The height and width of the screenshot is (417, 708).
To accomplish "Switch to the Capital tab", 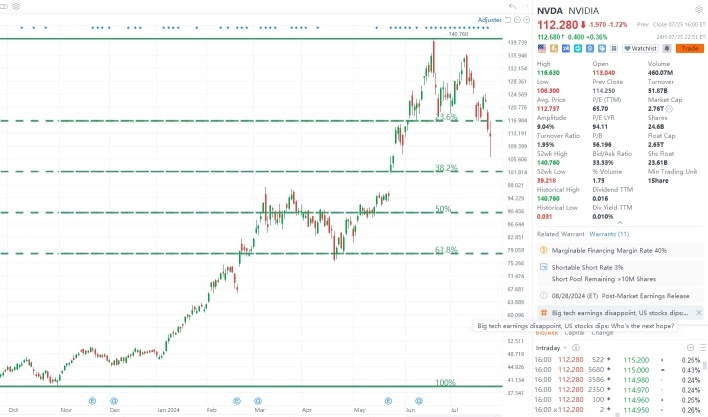I will click(x=574, y=333).
